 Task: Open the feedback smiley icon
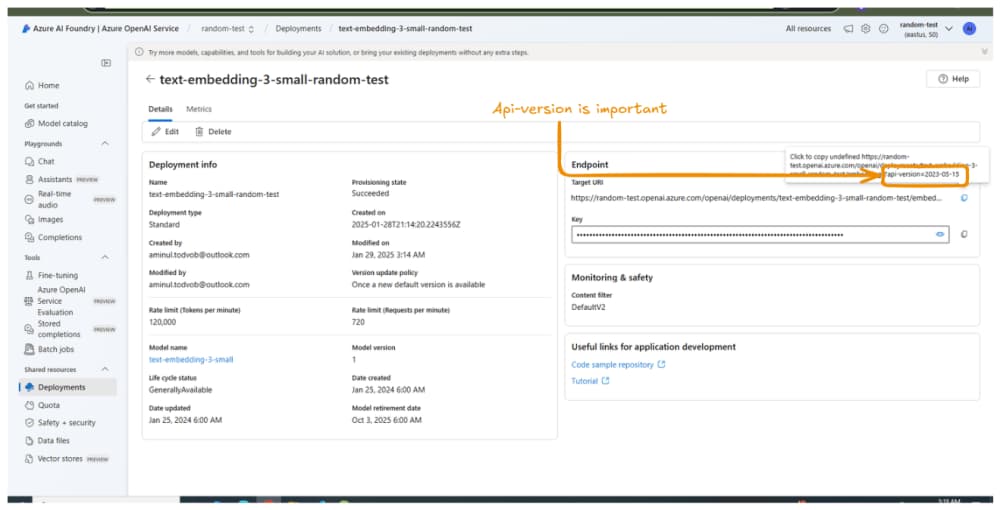coord(883,29)
